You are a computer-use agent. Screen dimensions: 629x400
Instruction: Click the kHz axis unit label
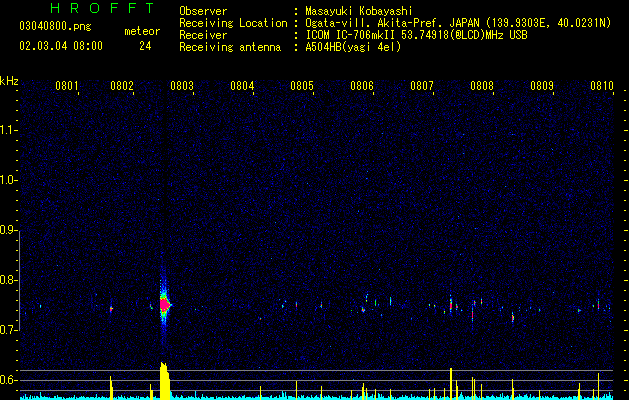click(x=9, y=81)
